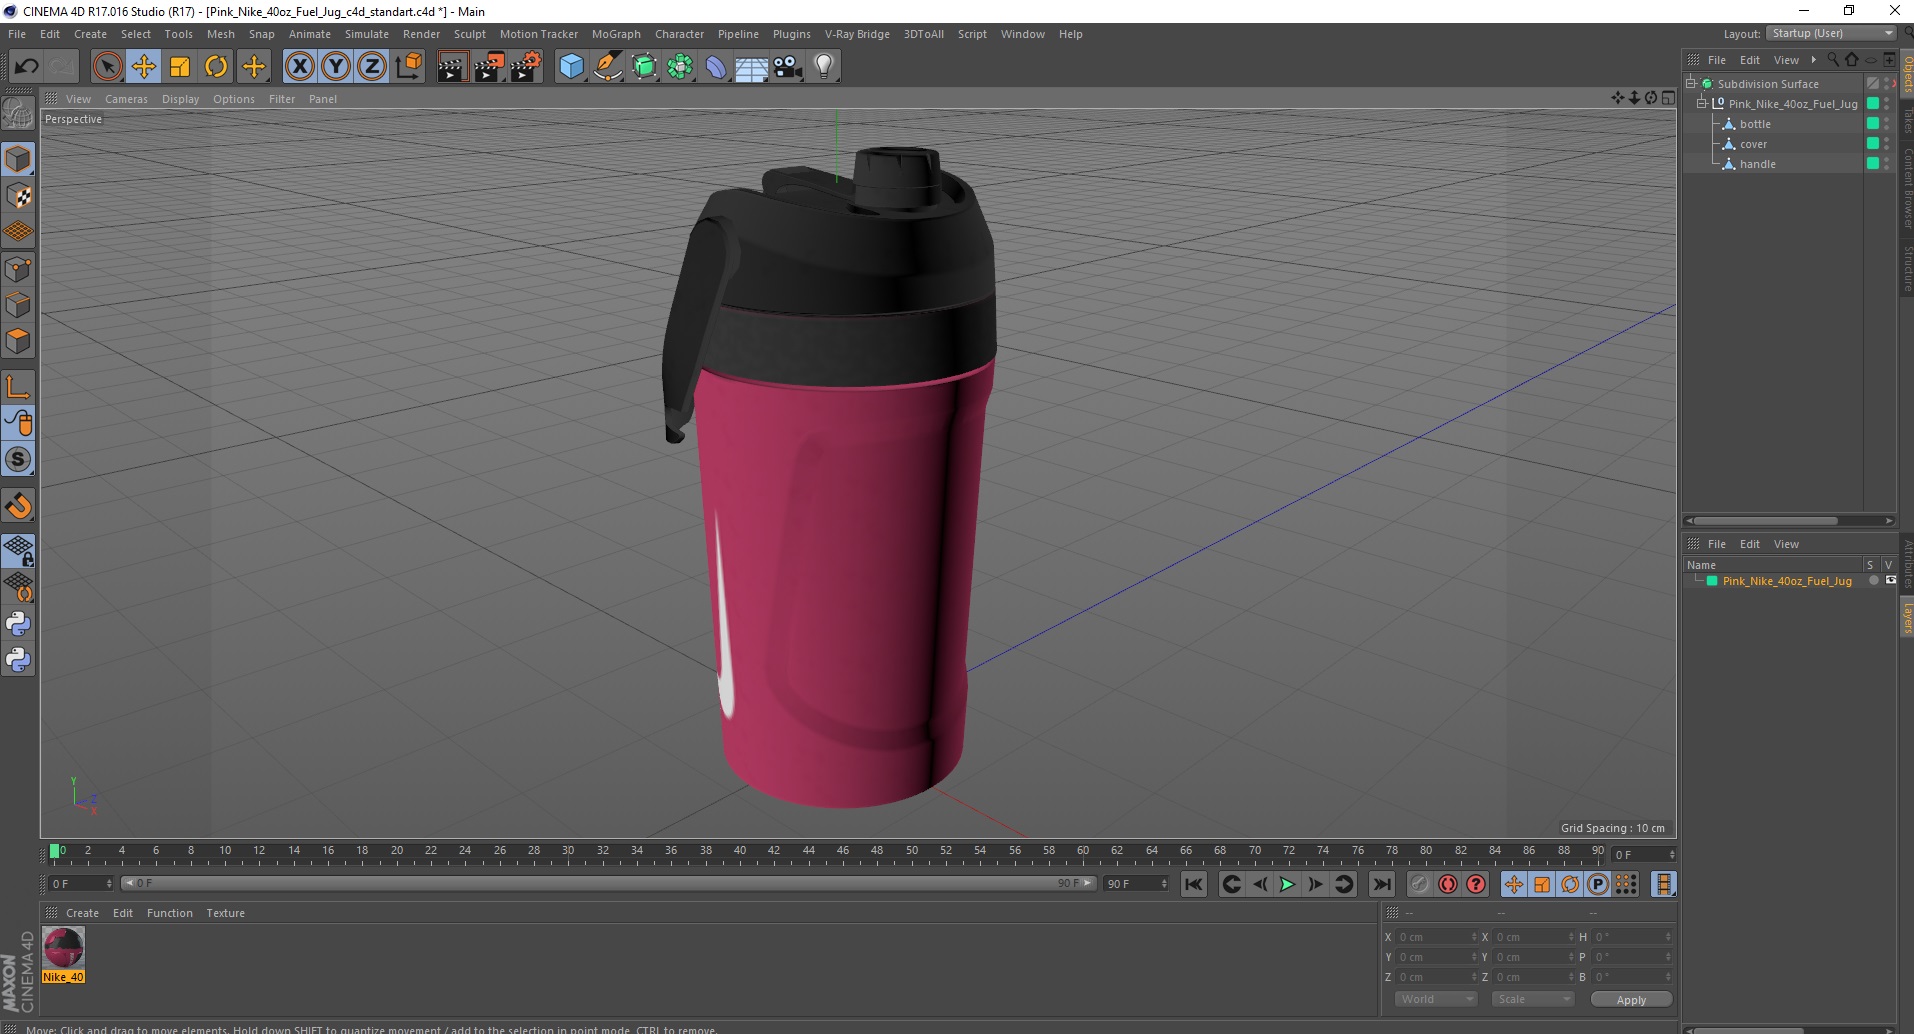Open the Scale mode dropdown
1914x1034 pixels.
(x=1532, y=999)
